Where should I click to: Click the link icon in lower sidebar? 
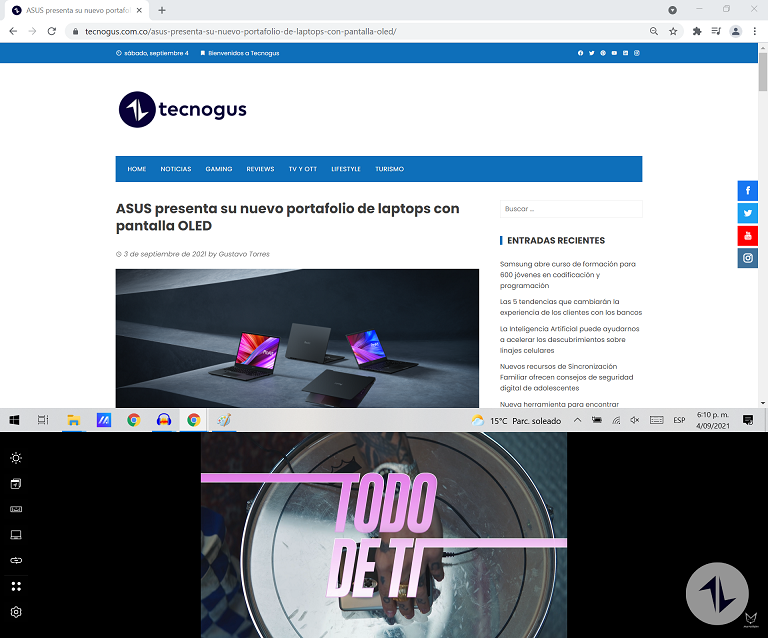(x=16, y=560)
